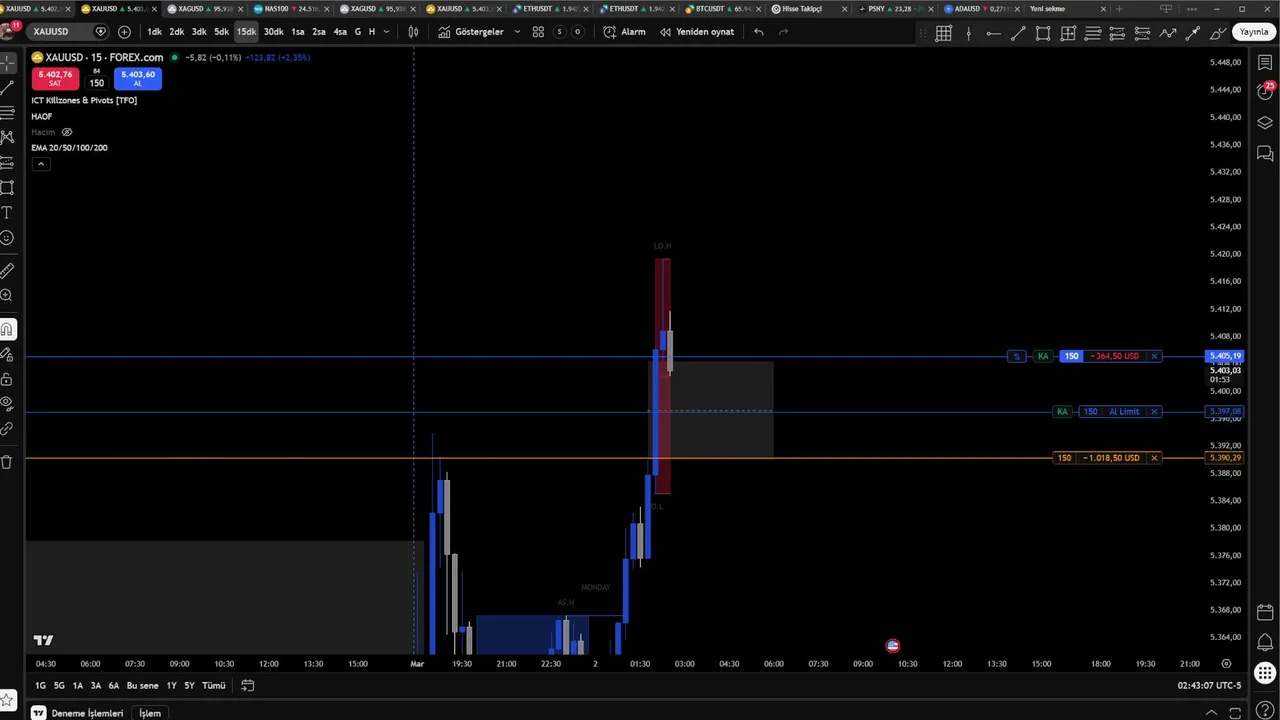Viewport: 1280px width, 720px height.
Task: Select the trend line drawing tool
Action: (x=7, y=88)
